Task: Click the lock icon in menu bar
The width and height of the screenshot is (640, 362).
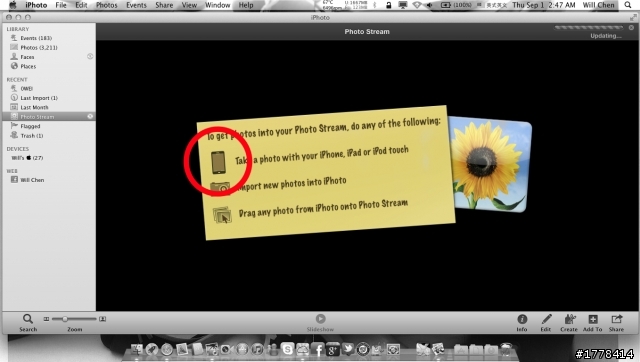Action: point(389,5)
